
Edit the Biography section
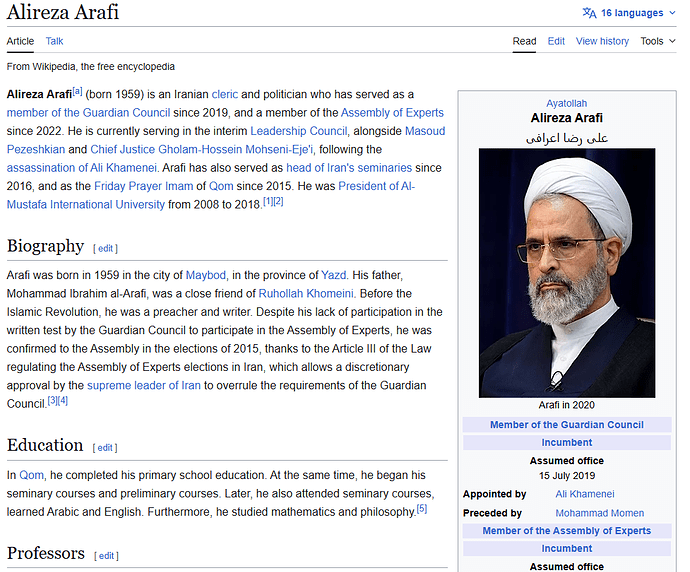pos(105,248)
